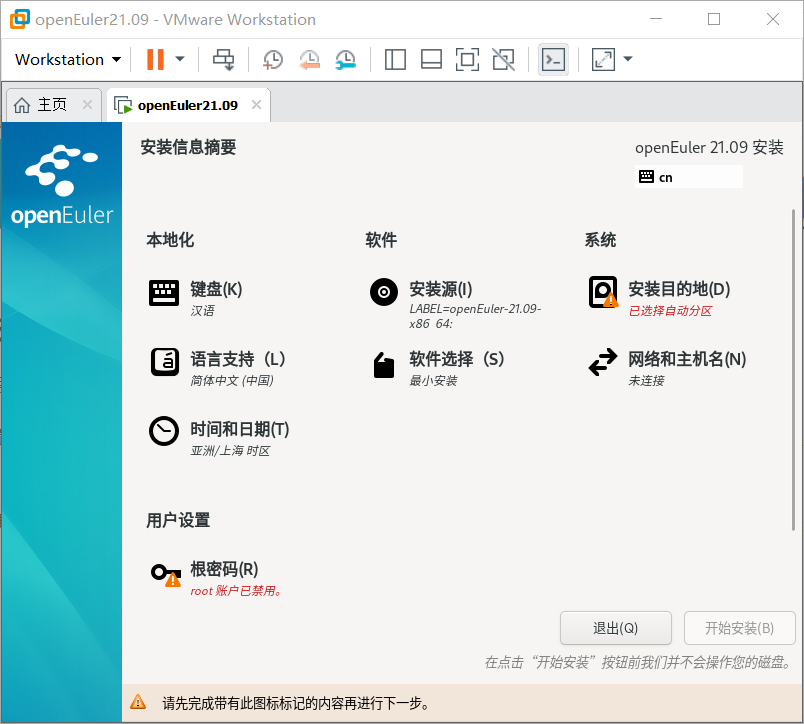Click the 安装源(I) label
The width and height of the screenshot is (804, 724).
441,289
